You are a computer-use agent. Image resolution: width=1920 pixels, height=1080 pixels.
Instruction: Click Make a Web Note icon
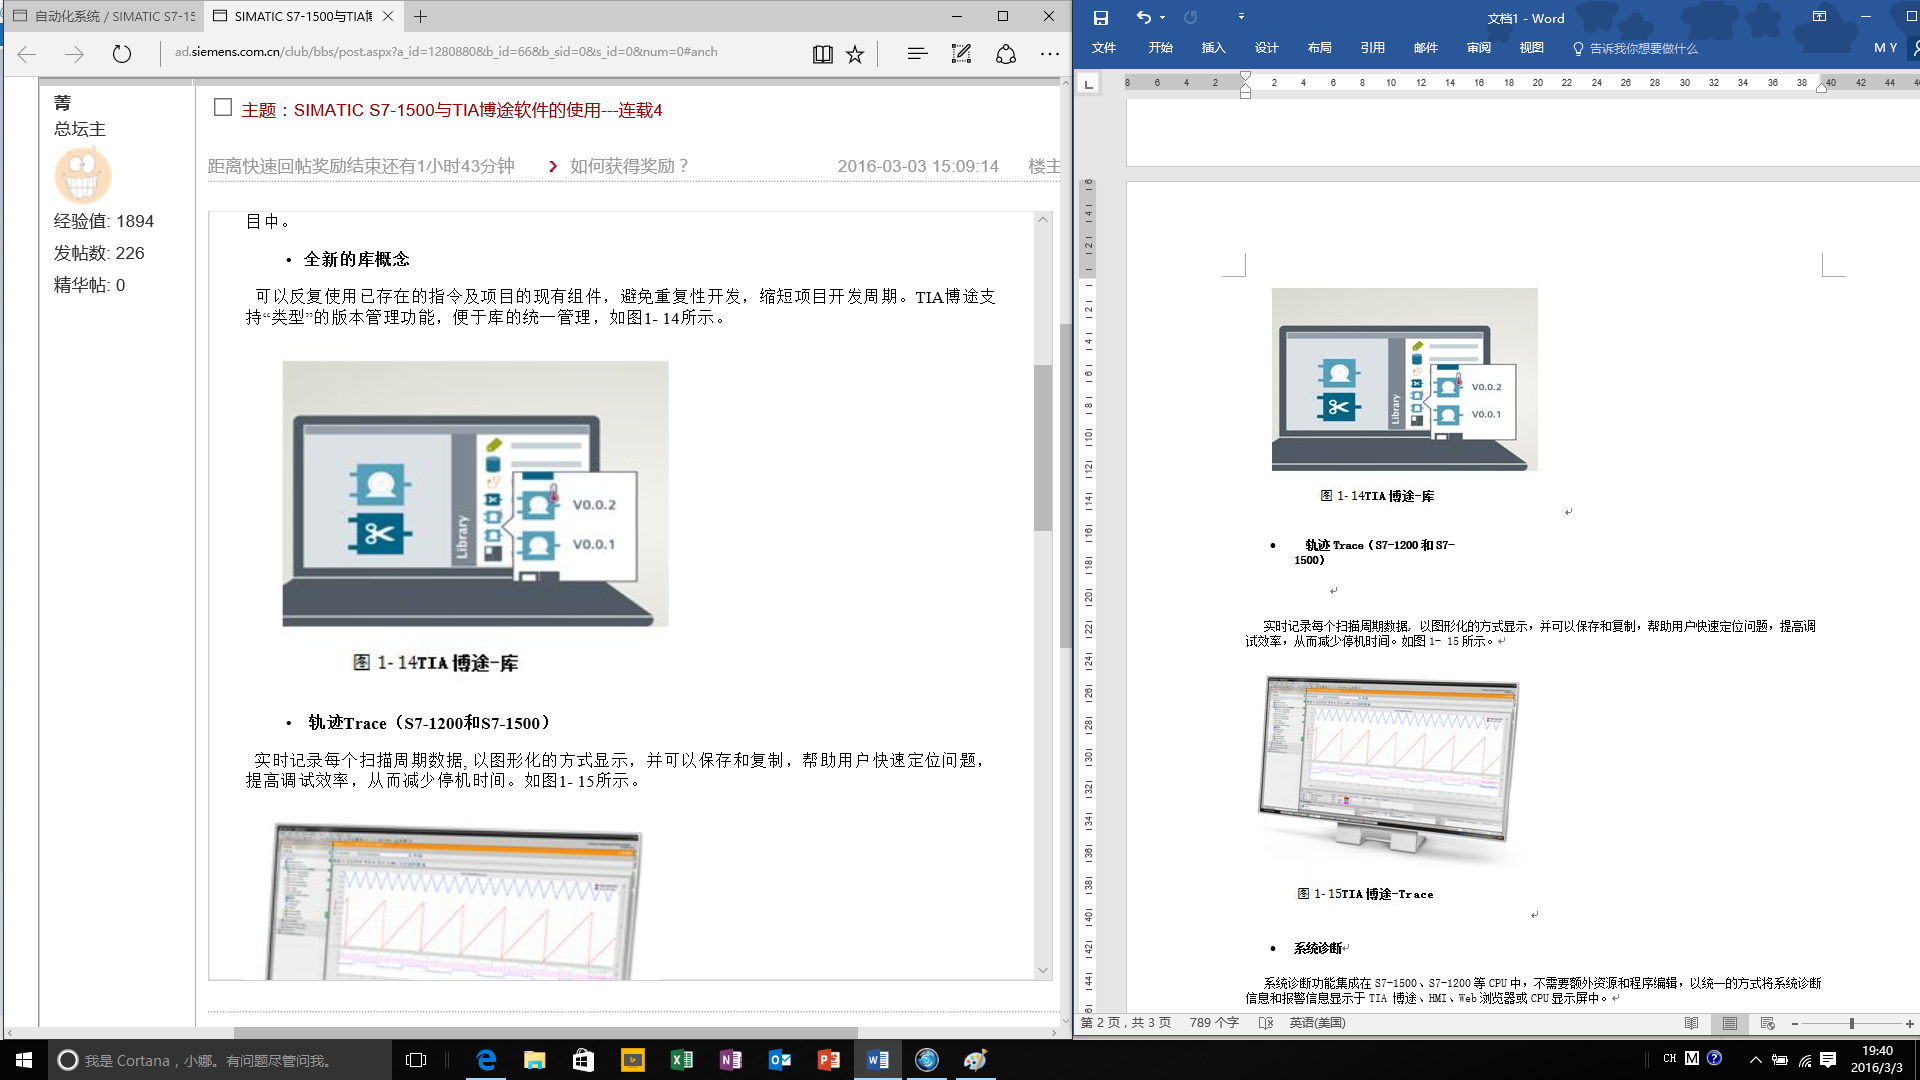point(961,54)
